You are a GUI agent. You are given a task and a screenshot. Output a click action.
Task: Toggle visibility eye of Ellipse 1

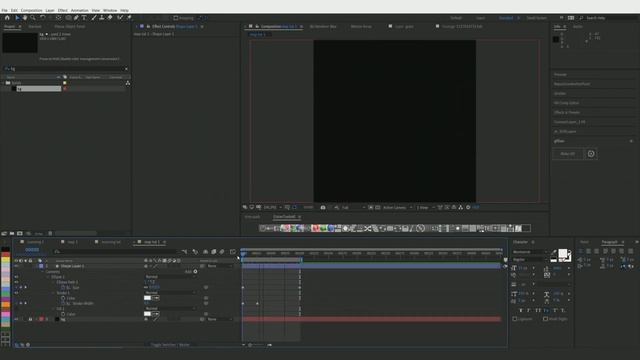[16, 277]
